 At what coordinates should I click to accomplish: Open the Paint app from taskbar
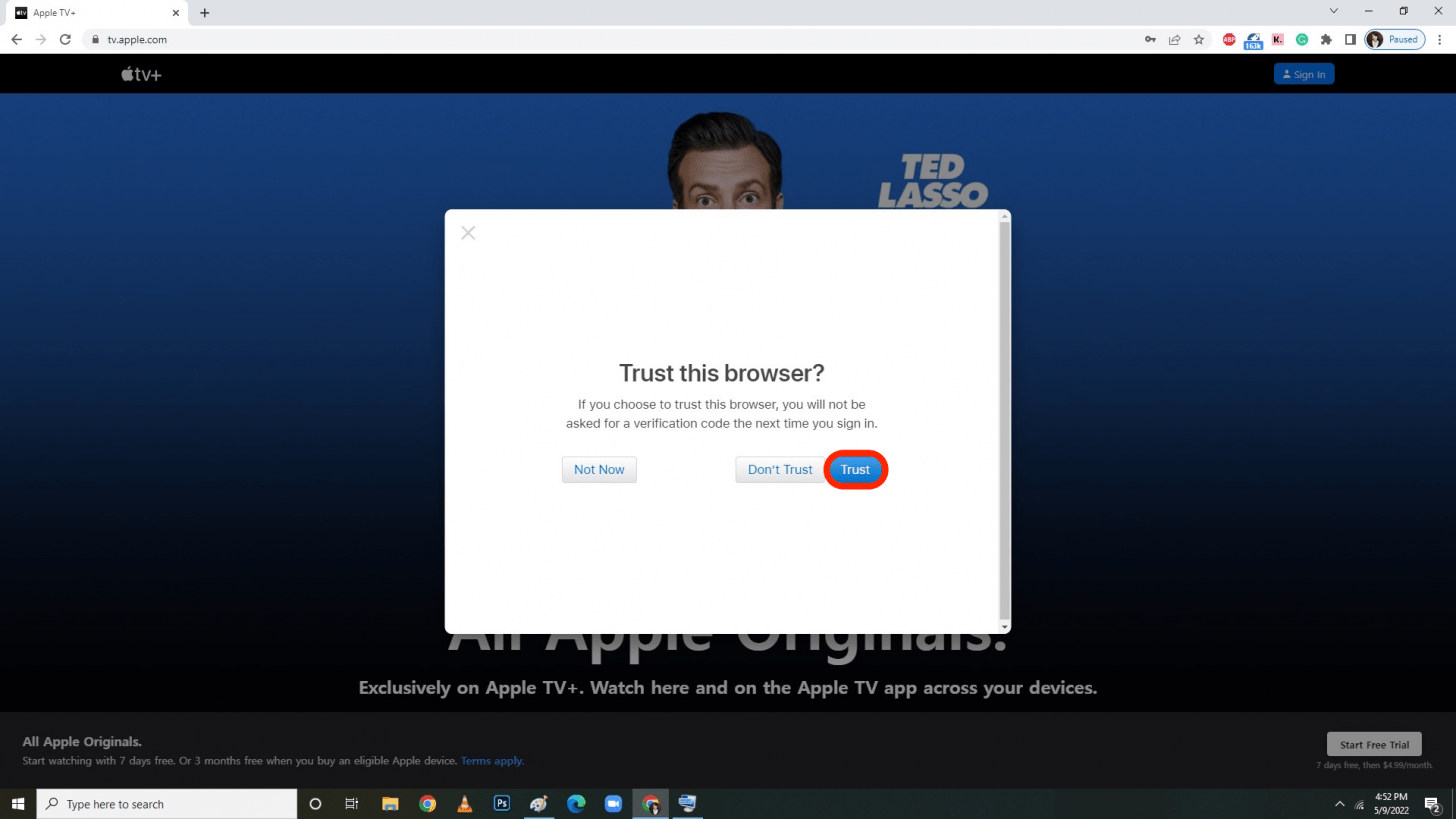pyautogui.click(x=539, y=804)
